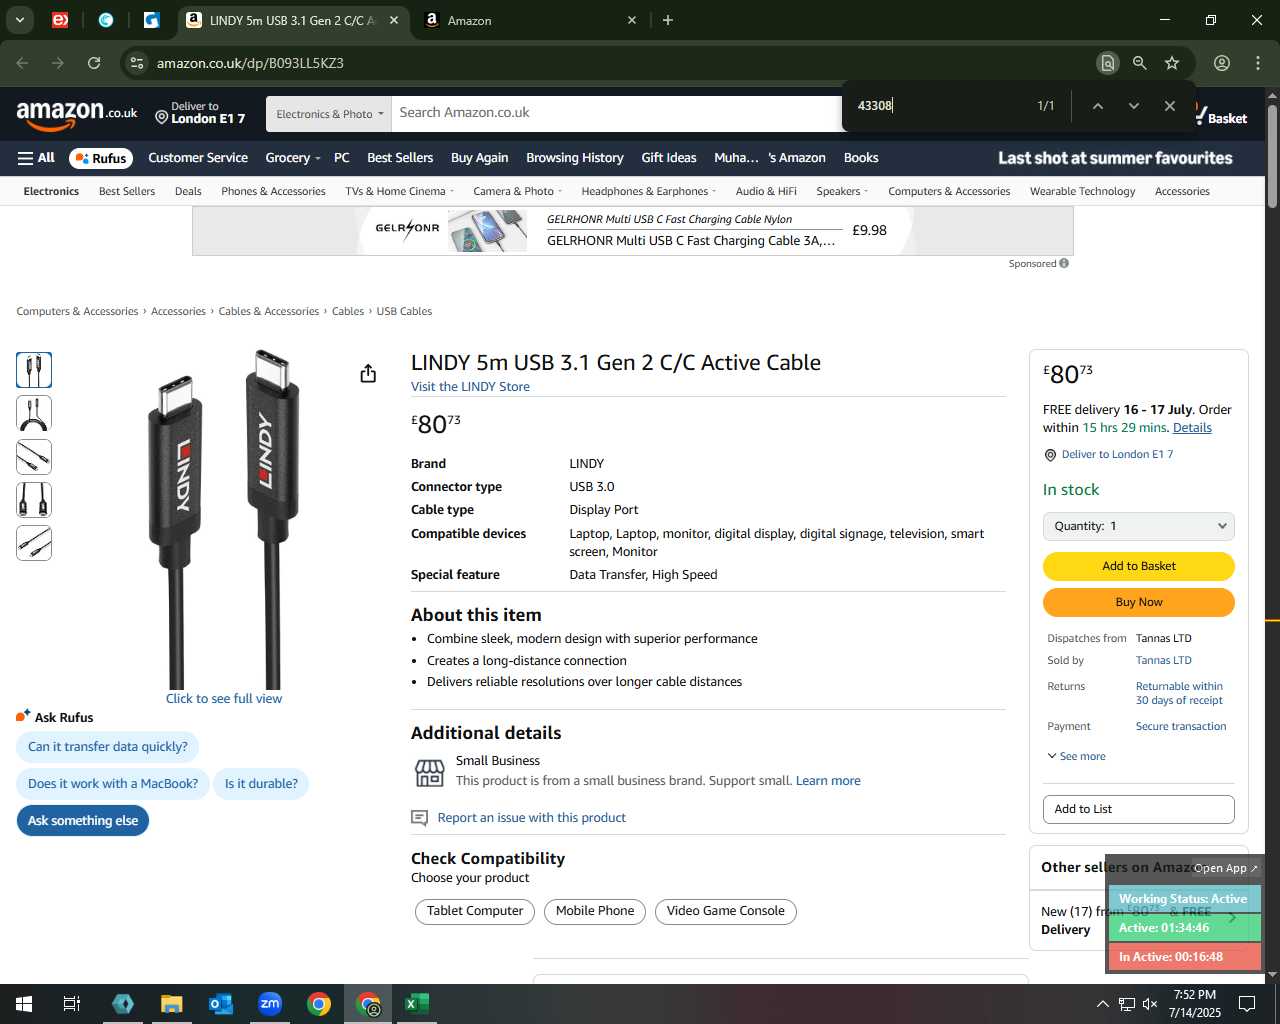Image resolution: width=1280 pixels, height=1024 pixels.
Task: Select the Tablet Computer compatibility option
Action: pyautogui.click(x=475, y=911)
